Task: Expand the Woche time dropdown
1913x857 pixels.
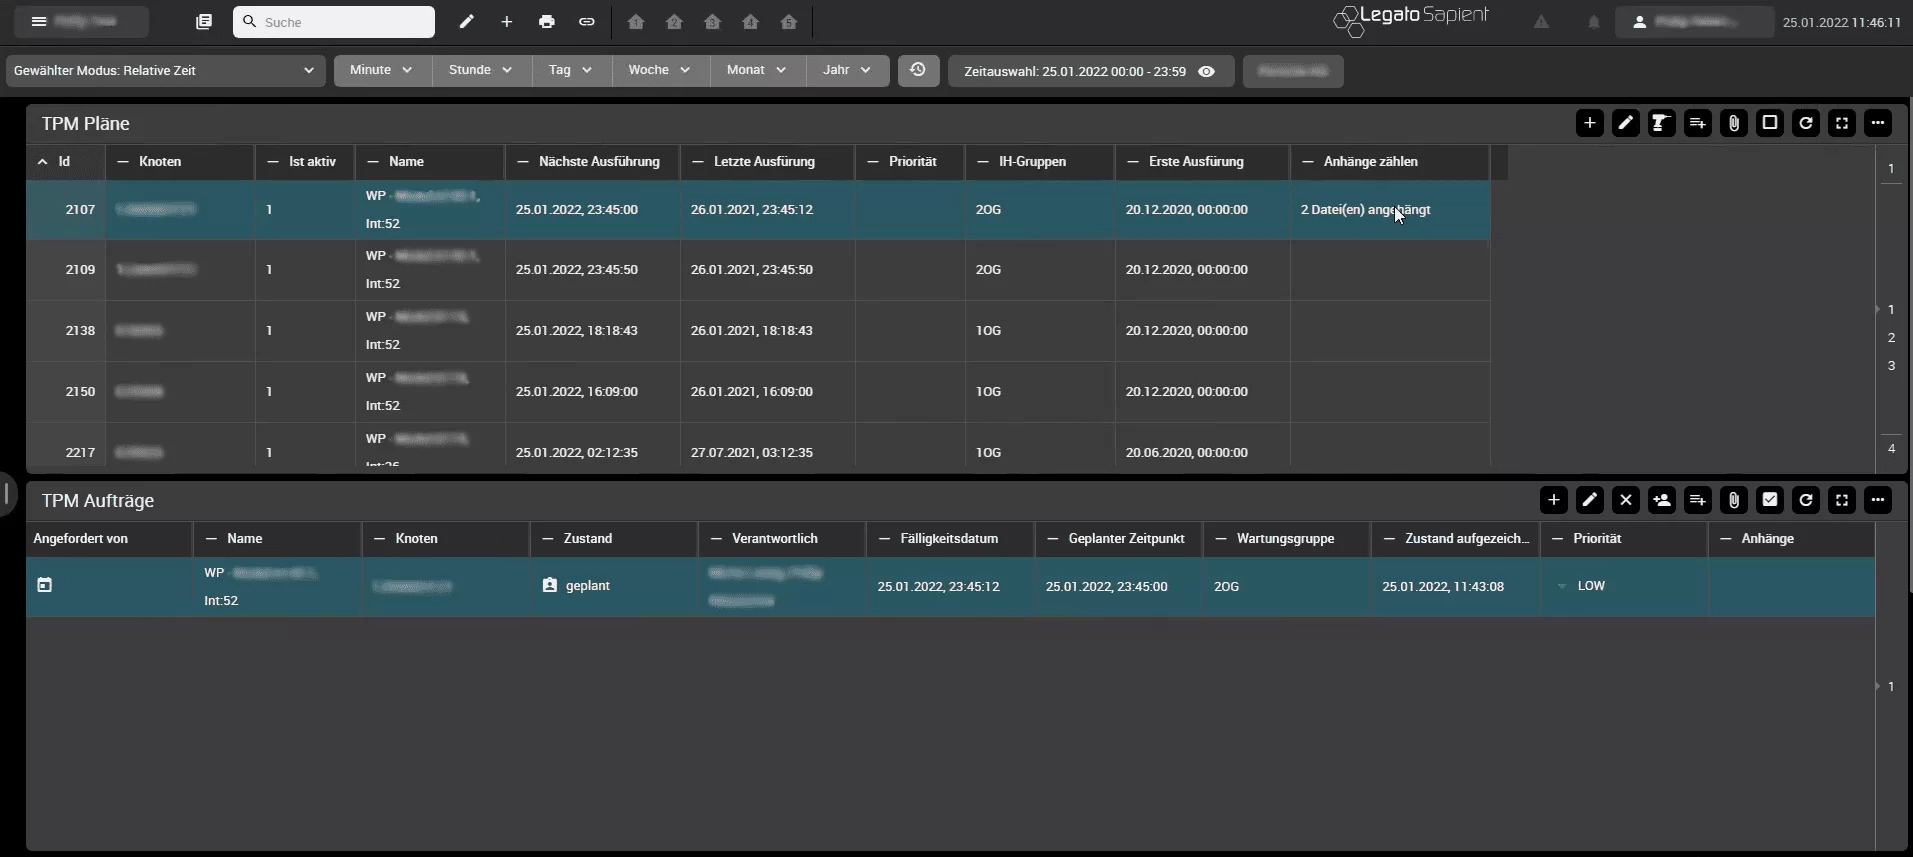Action: 660,70
